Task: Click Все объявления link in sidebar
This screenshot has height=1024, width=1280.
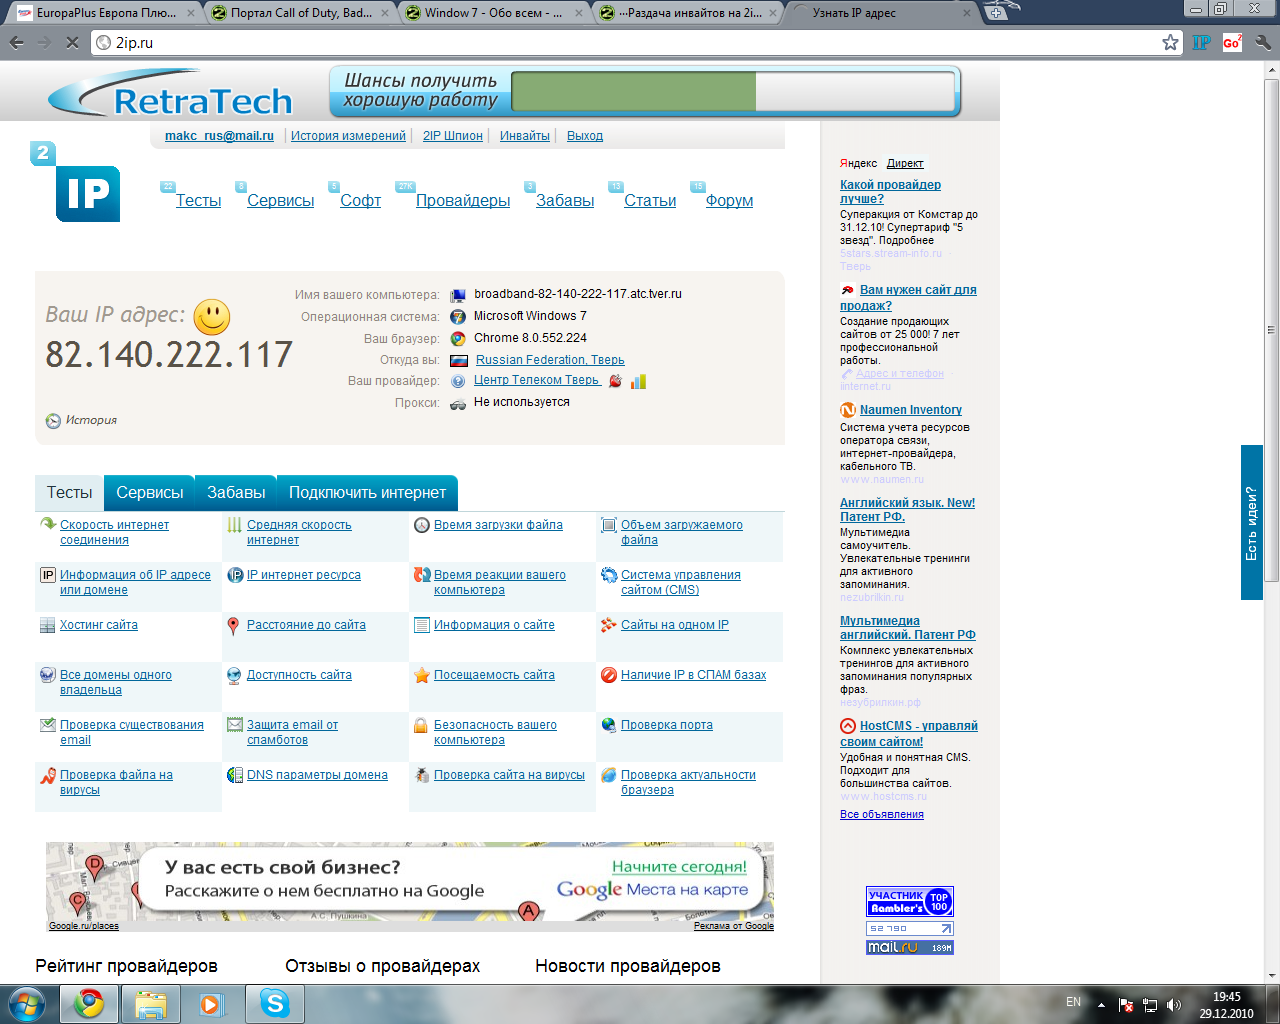Action: tap(882, 814)
